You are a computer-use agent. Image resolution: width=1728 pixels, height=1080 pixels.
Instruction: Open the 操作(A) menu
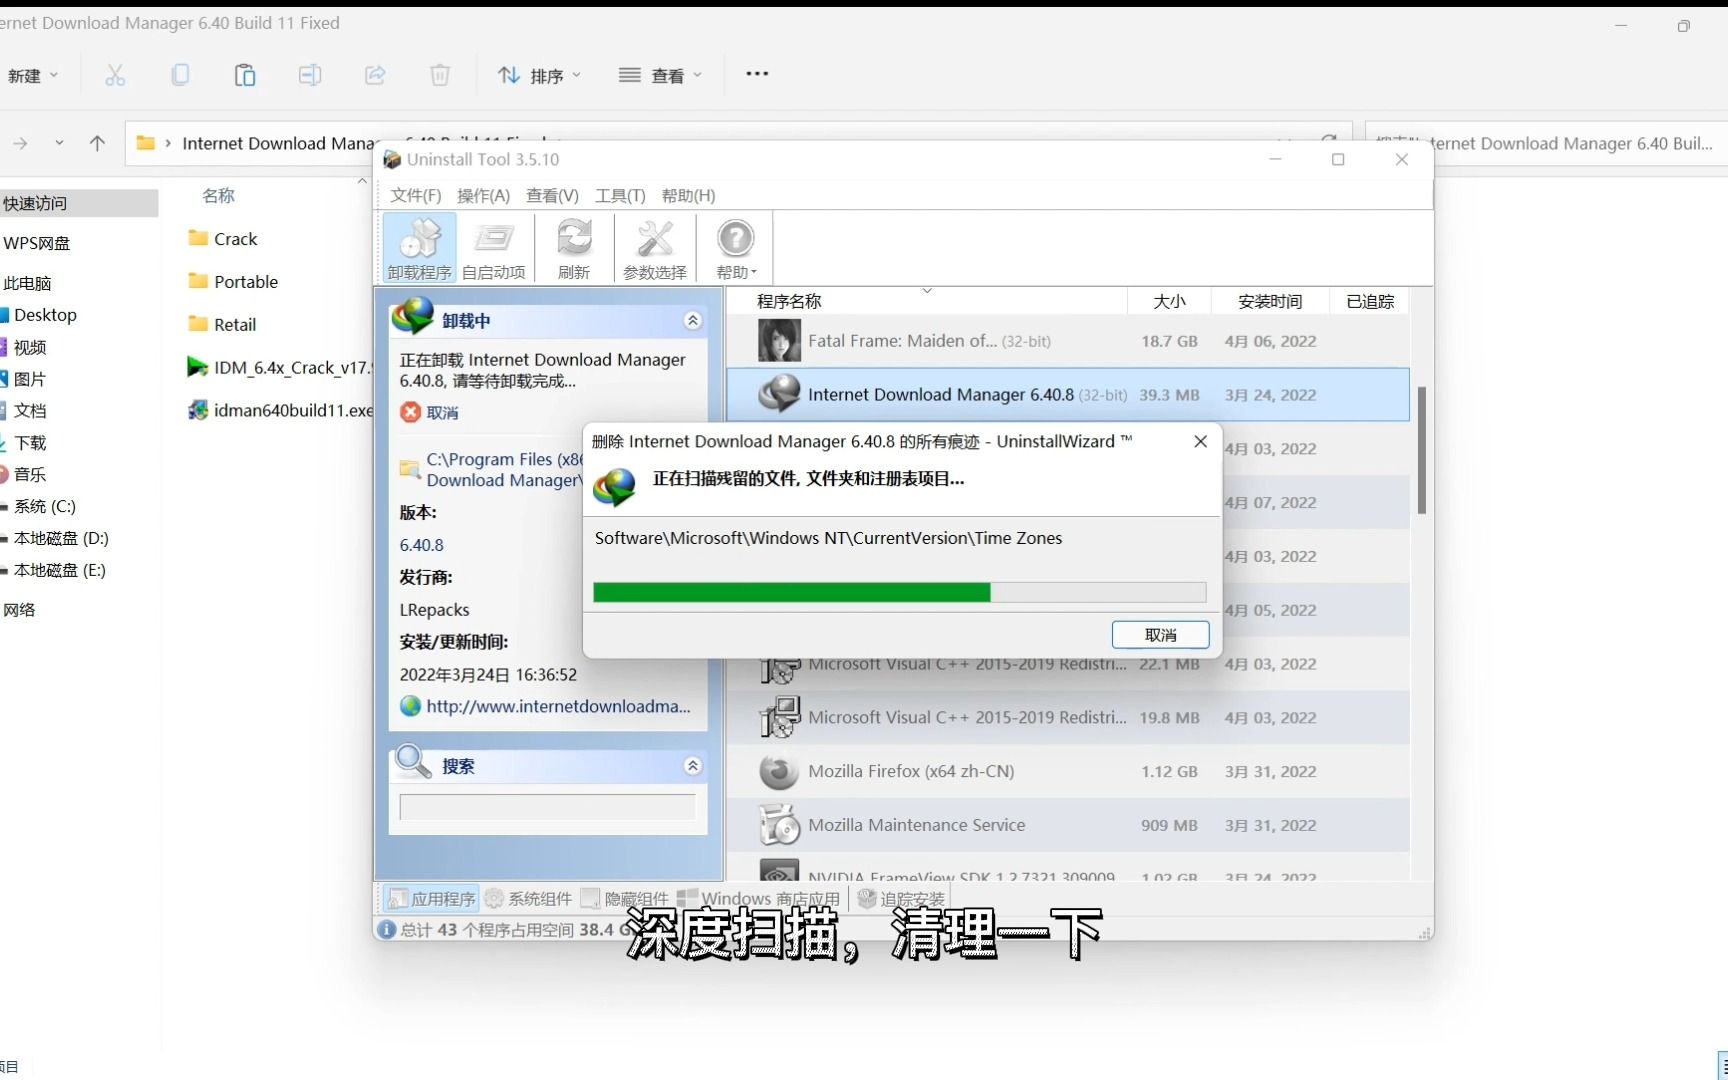point(483,195)
